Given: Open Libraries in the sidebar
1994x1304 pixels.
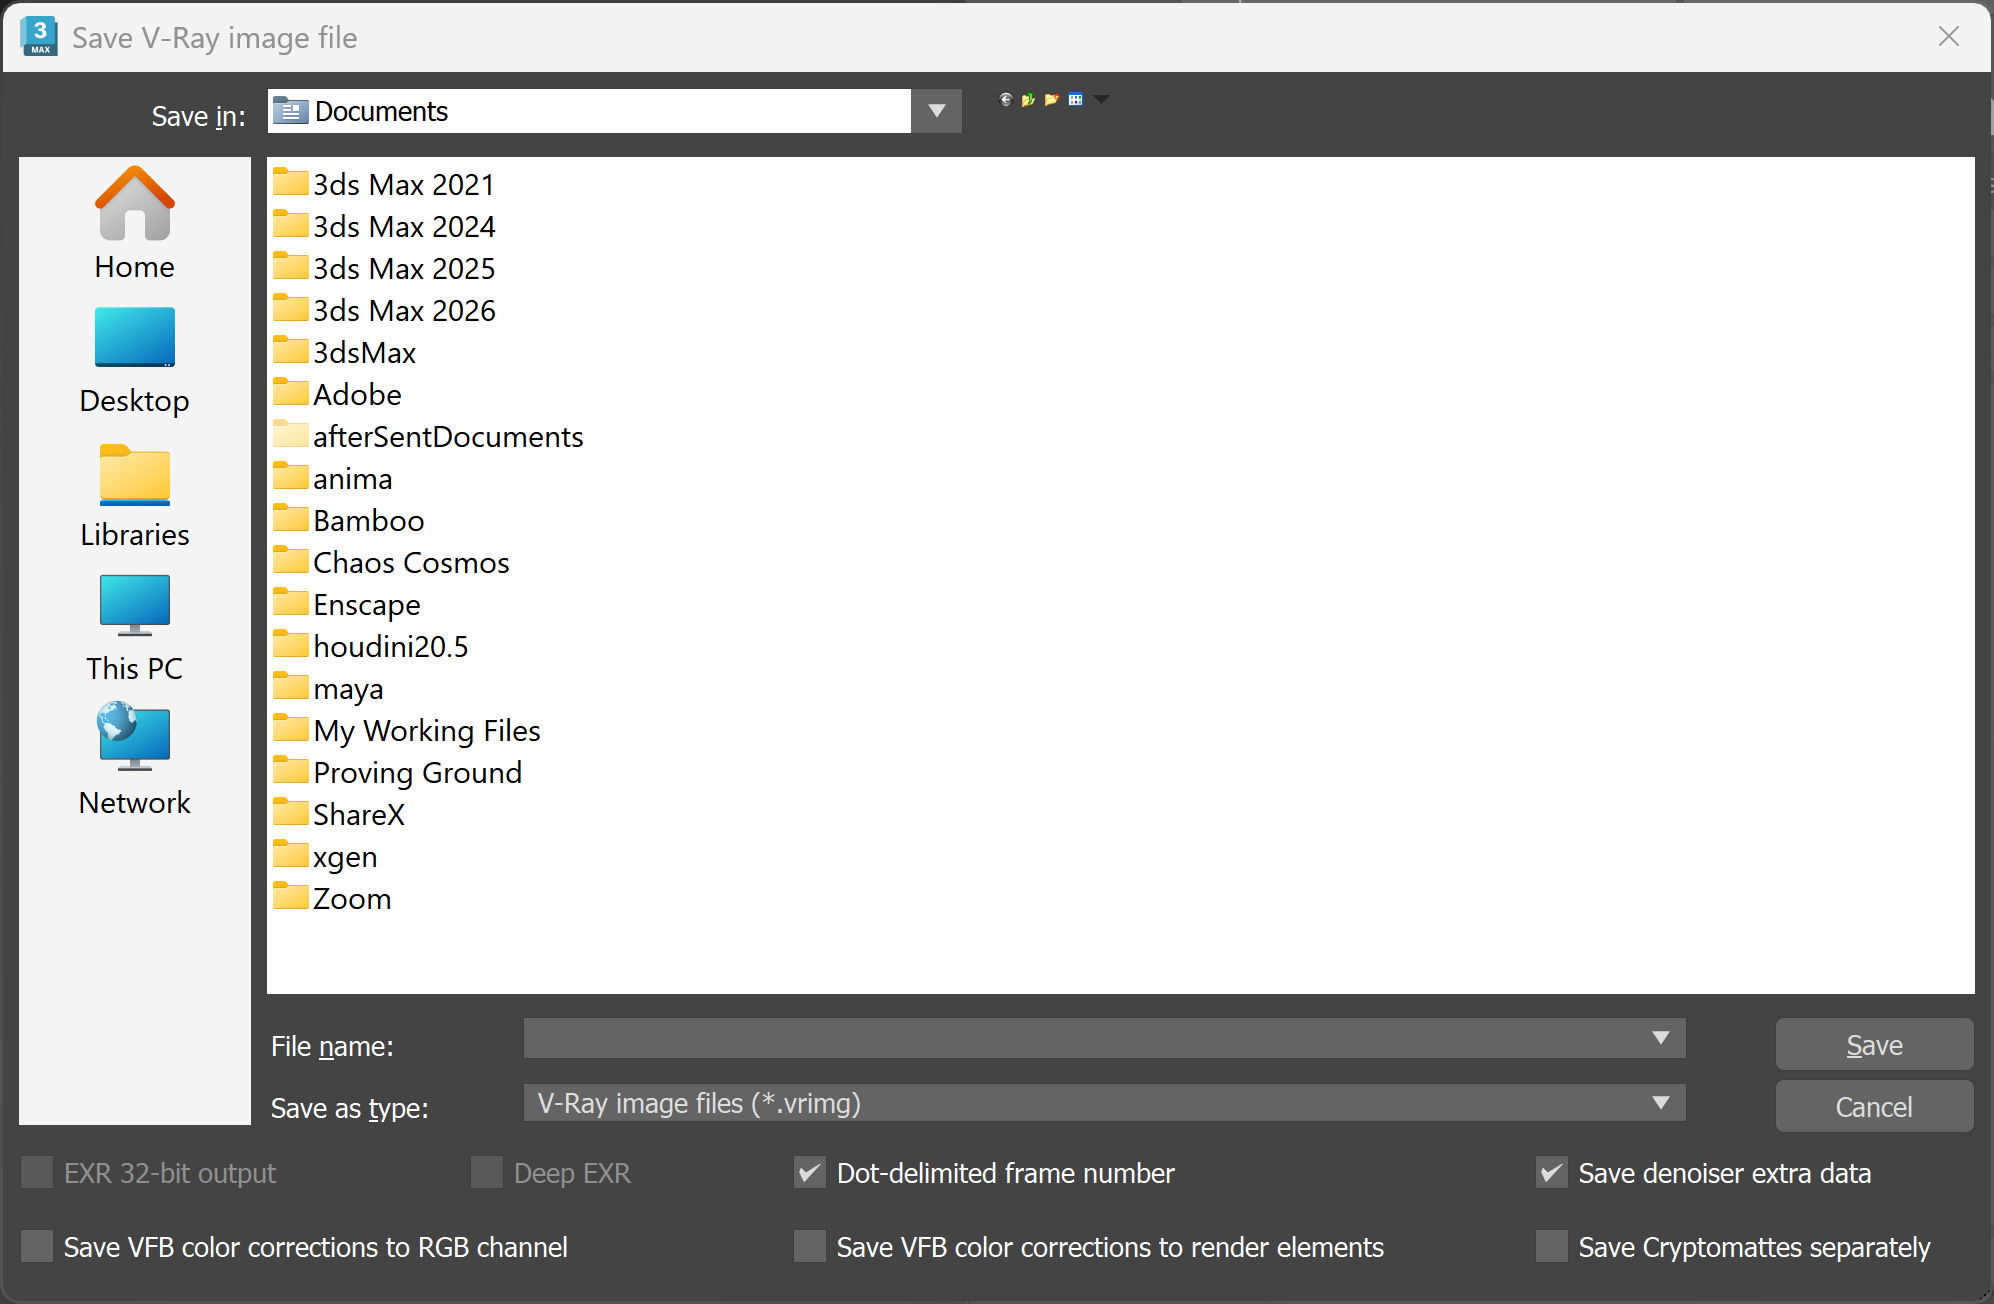Looking at the screenshot, I should [x=134, y=496].
